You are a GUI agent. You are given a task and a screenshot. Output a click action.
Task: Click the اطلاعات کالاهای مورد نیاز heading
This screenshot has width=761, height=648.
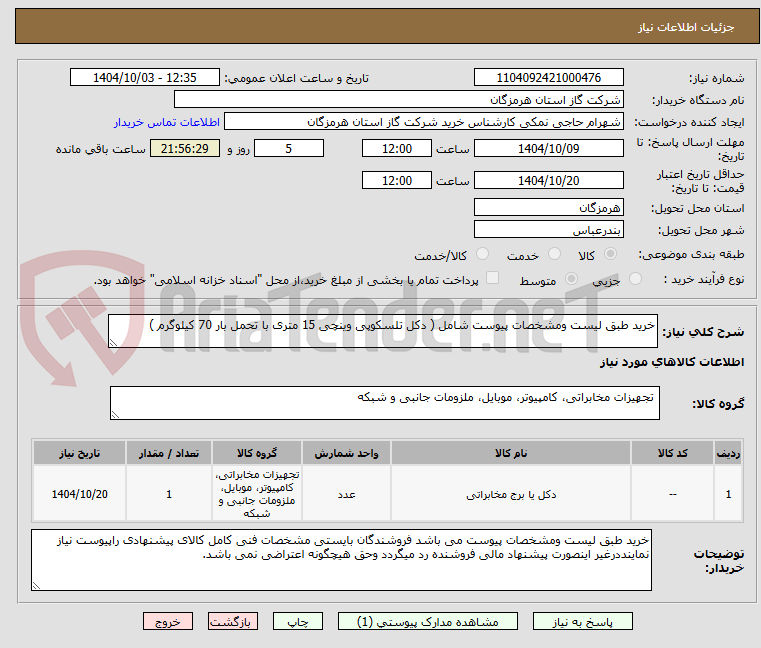pos(672,362)
